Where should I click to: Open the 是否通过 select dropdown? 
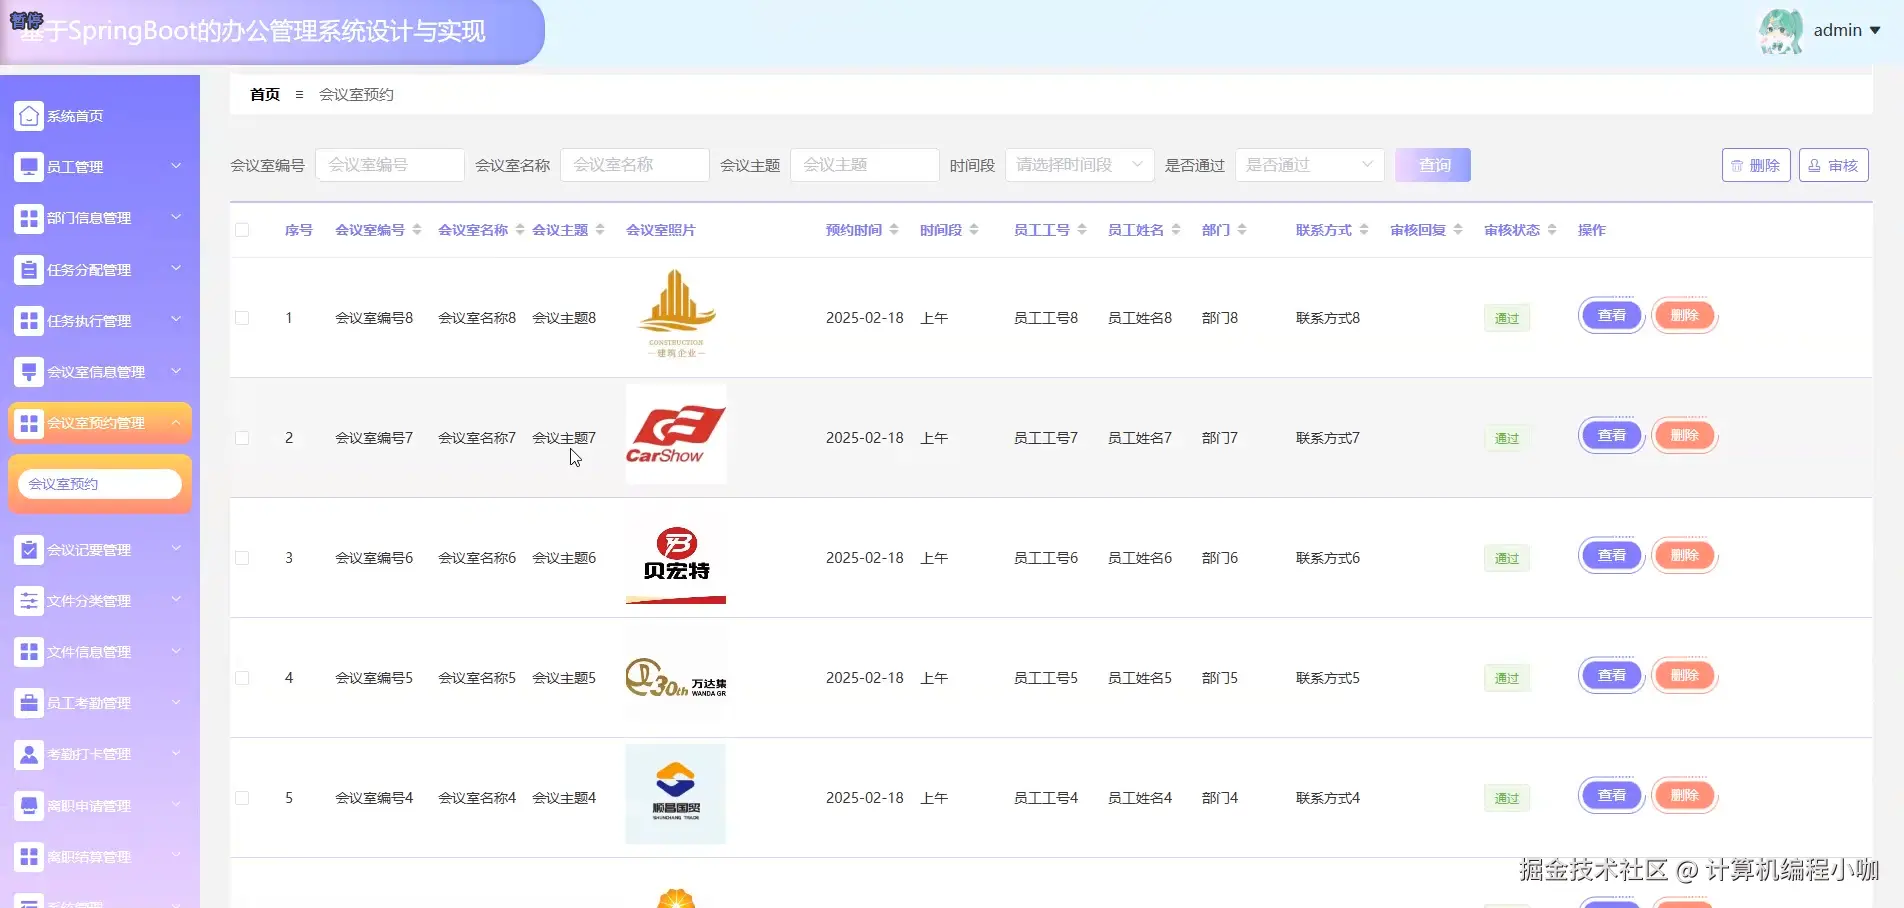[x=1309, y=165]
